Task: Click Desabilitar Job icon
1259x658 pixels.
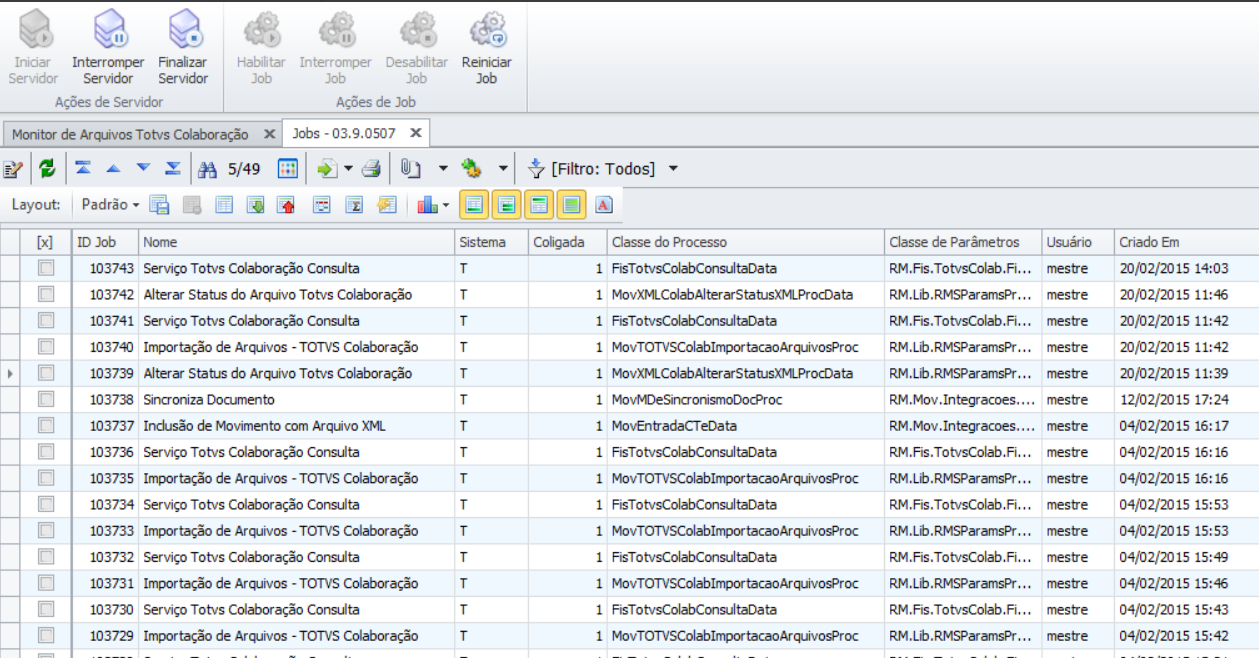Action: coord(417,29)
